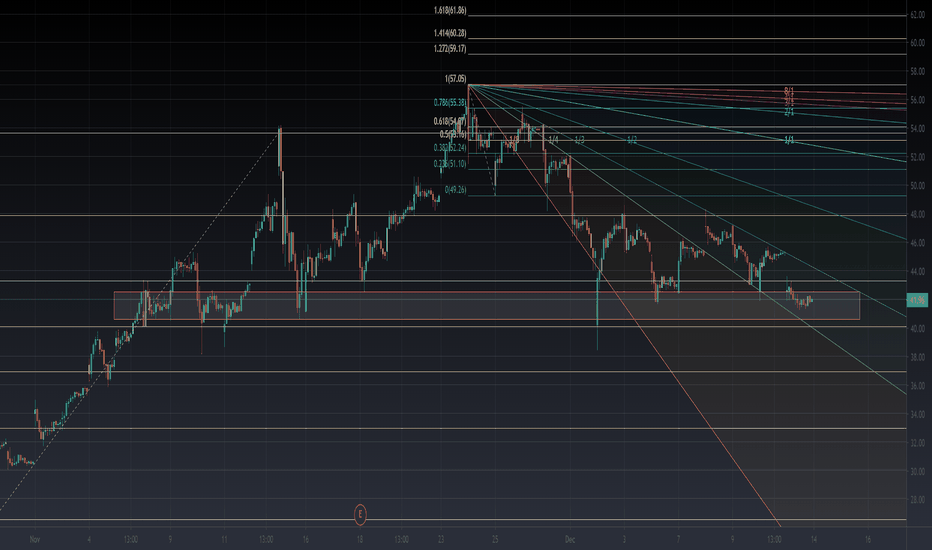932x550 pixels.
Task: Select the red support zone rectangle
Action: [x=486, y=306]
